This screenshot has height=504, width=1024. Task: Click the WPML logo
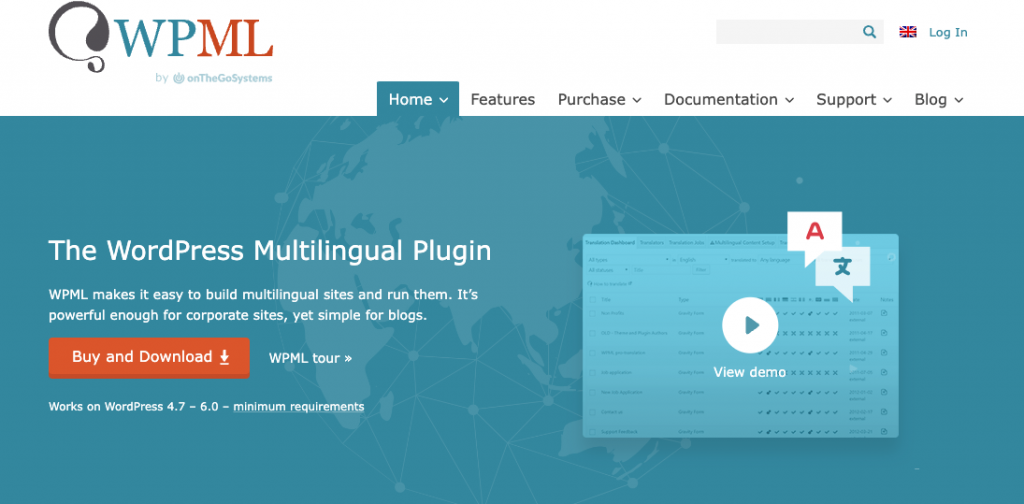pyautogui.click(x=161, y=36)
